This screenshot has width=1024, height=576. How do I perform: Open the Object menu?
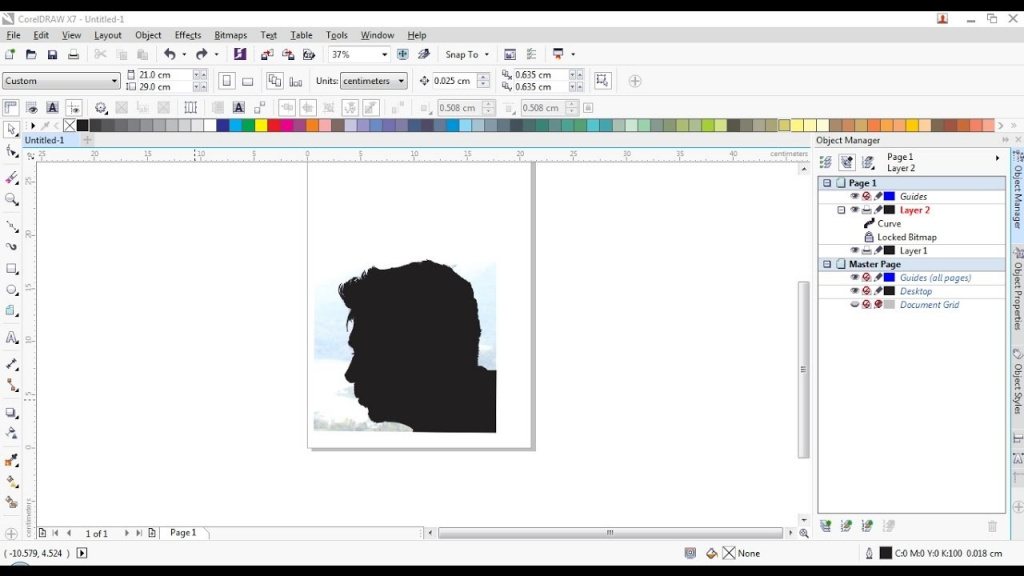click(x=148, y=35)
